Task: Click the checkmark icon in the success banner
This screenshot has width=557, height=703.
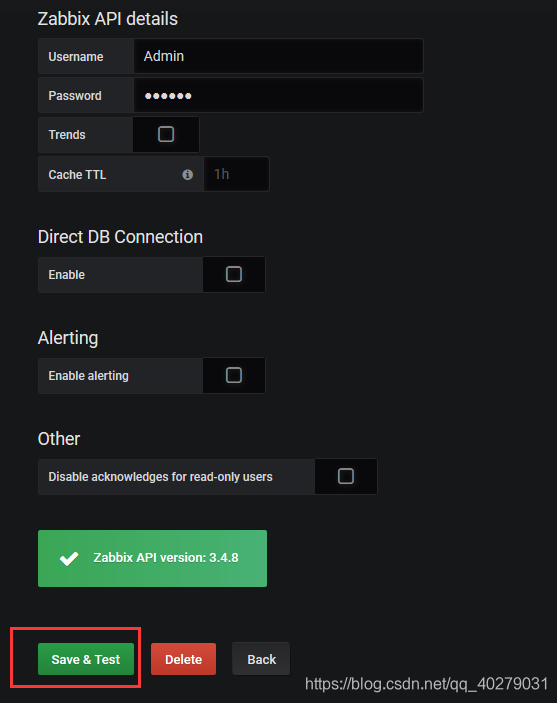Action: [69, 558]
